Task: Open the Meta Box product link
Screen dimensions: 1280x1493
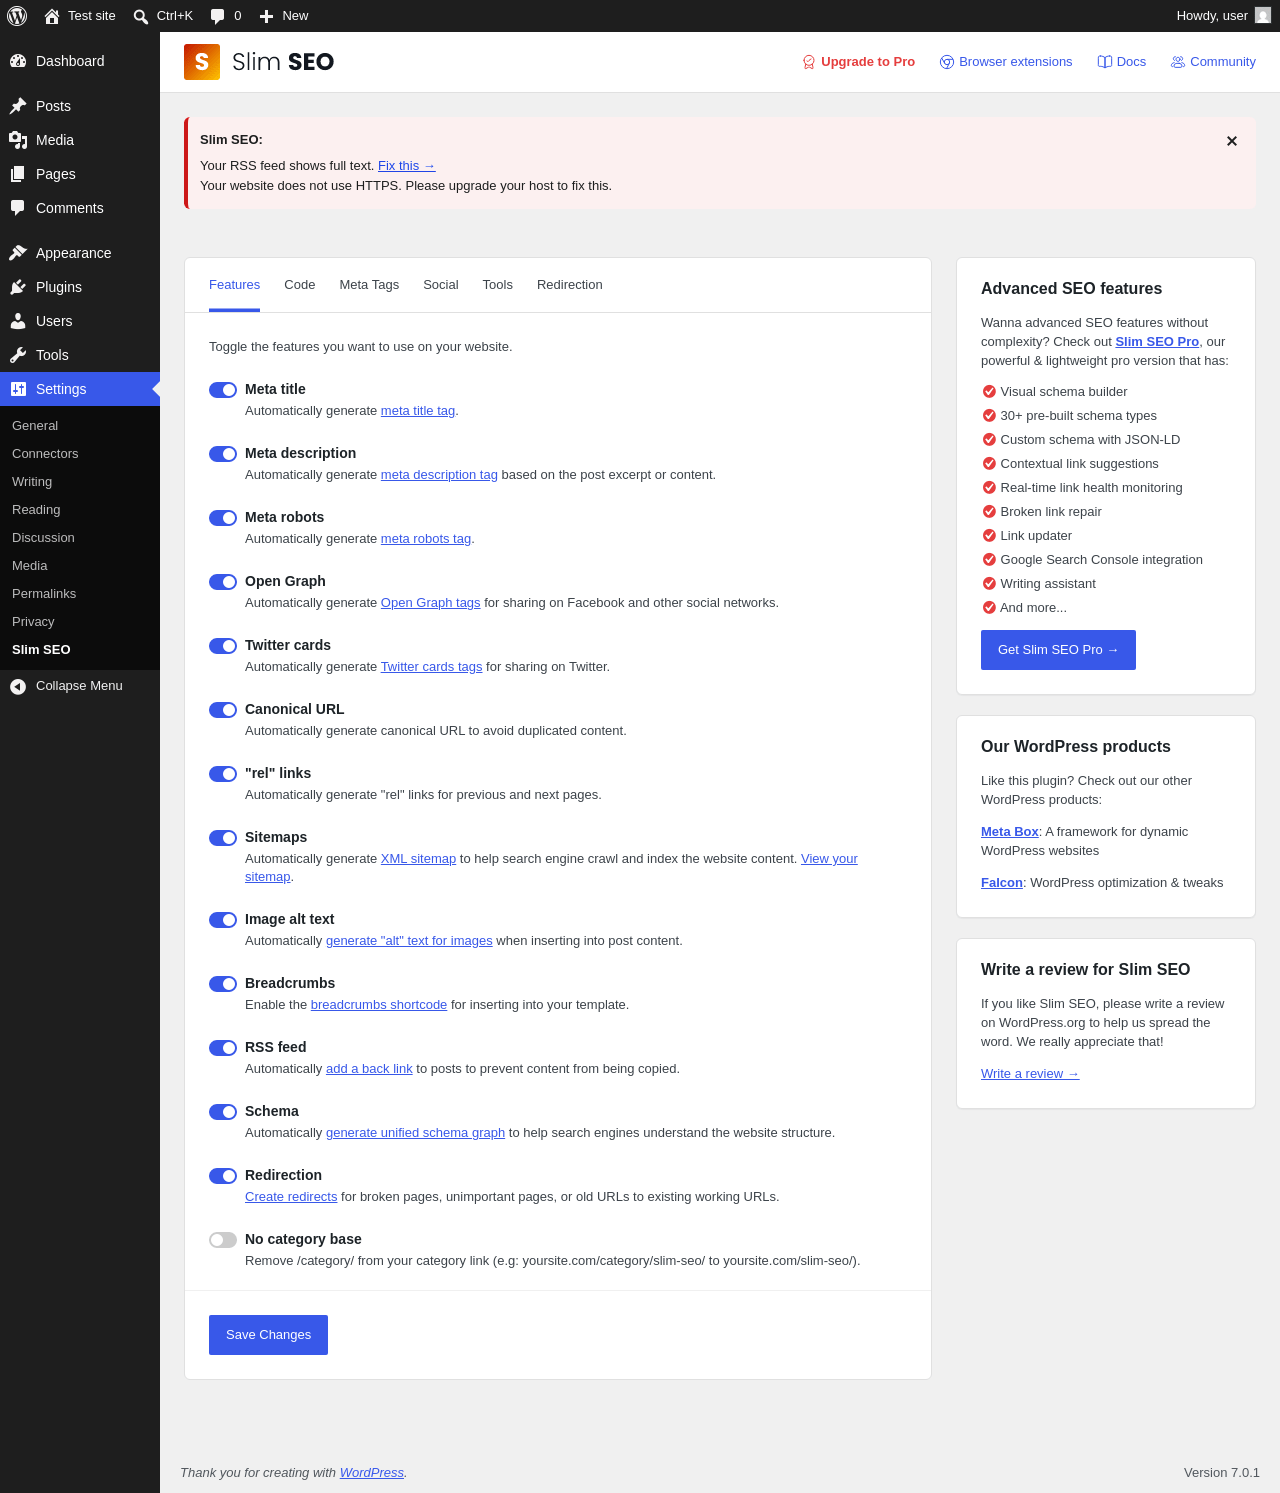Action: click(1010, 832)
